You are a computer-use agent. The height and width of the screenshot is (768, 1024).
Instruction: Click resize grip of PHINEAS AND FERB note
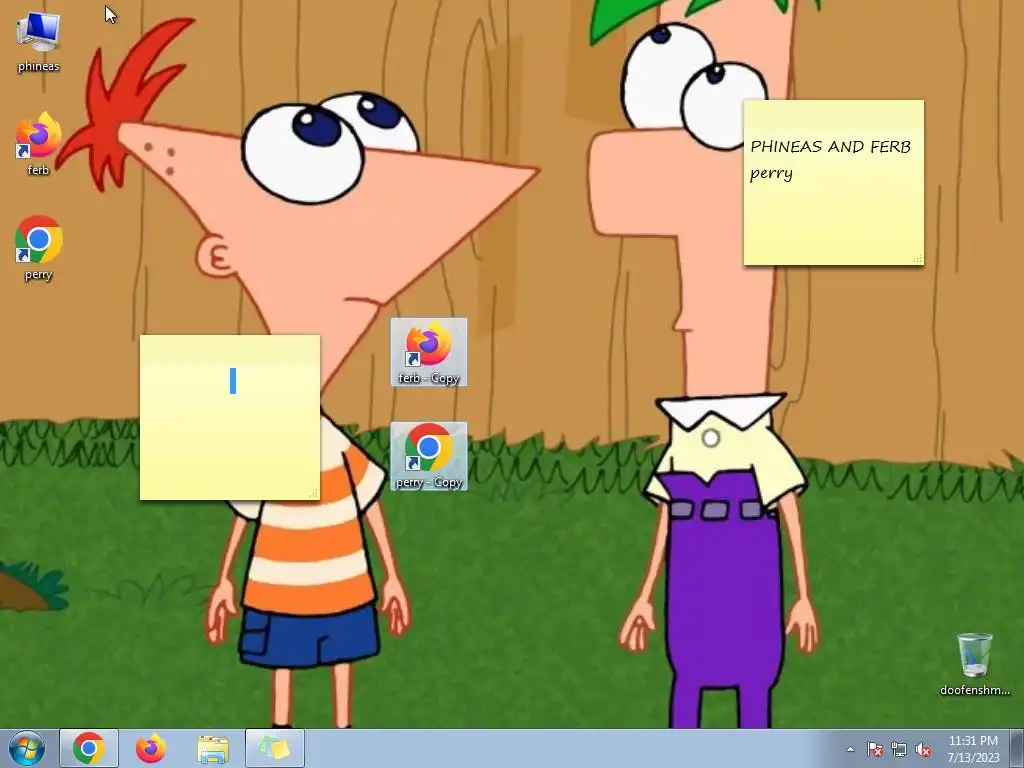pos(918,259)
